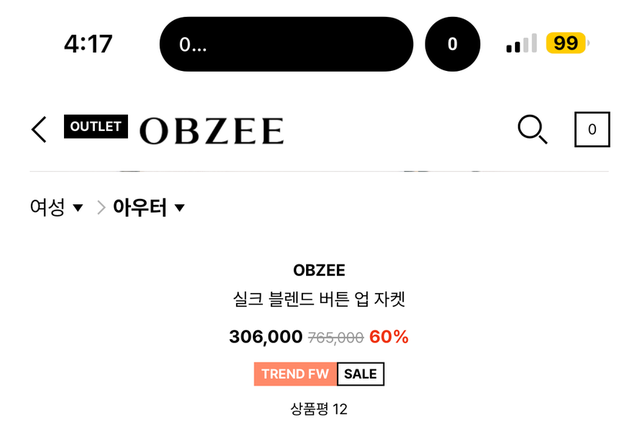
Task: Tap the round 0 status bubble
Action: point(452,44)
